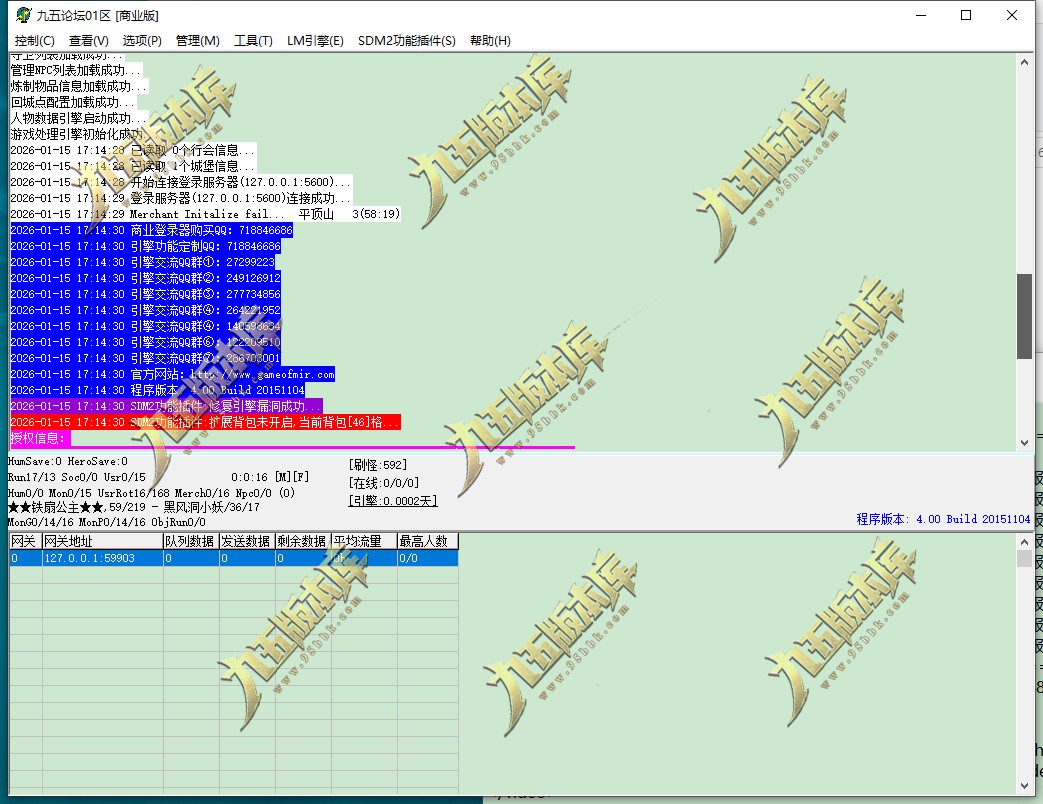
Task: Click the Run17/13 Soc0/0 status line
Action: click(x=76, y=477)
